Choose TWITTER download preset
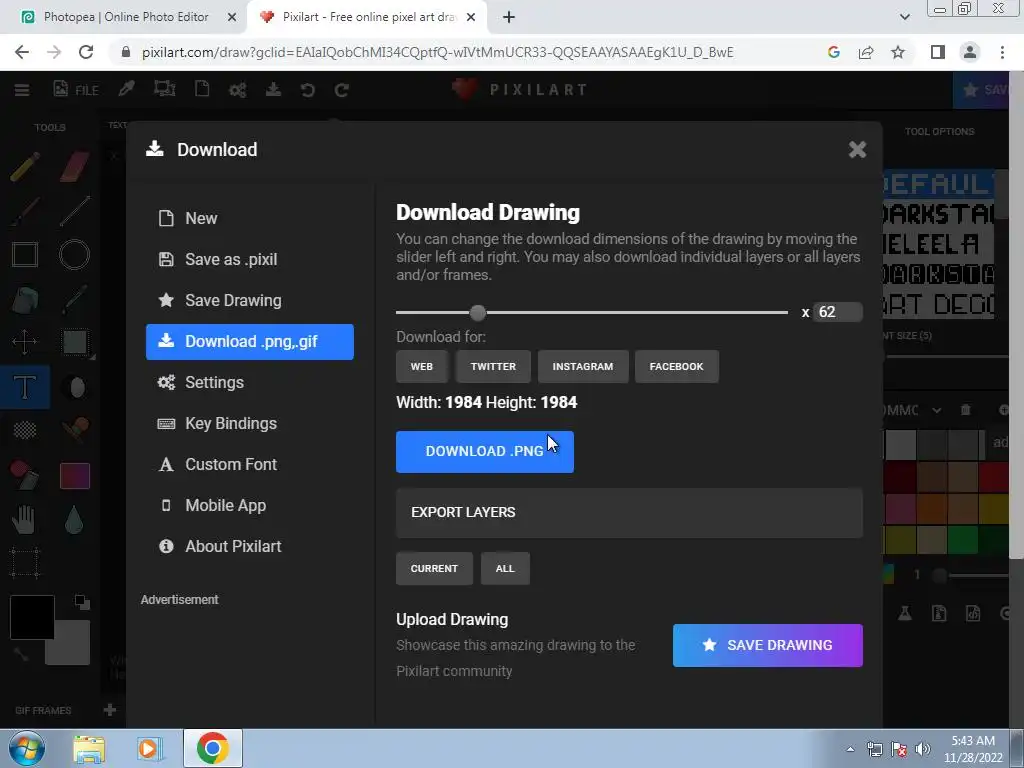The image size is (1024, 768). [x=493, y=366]
